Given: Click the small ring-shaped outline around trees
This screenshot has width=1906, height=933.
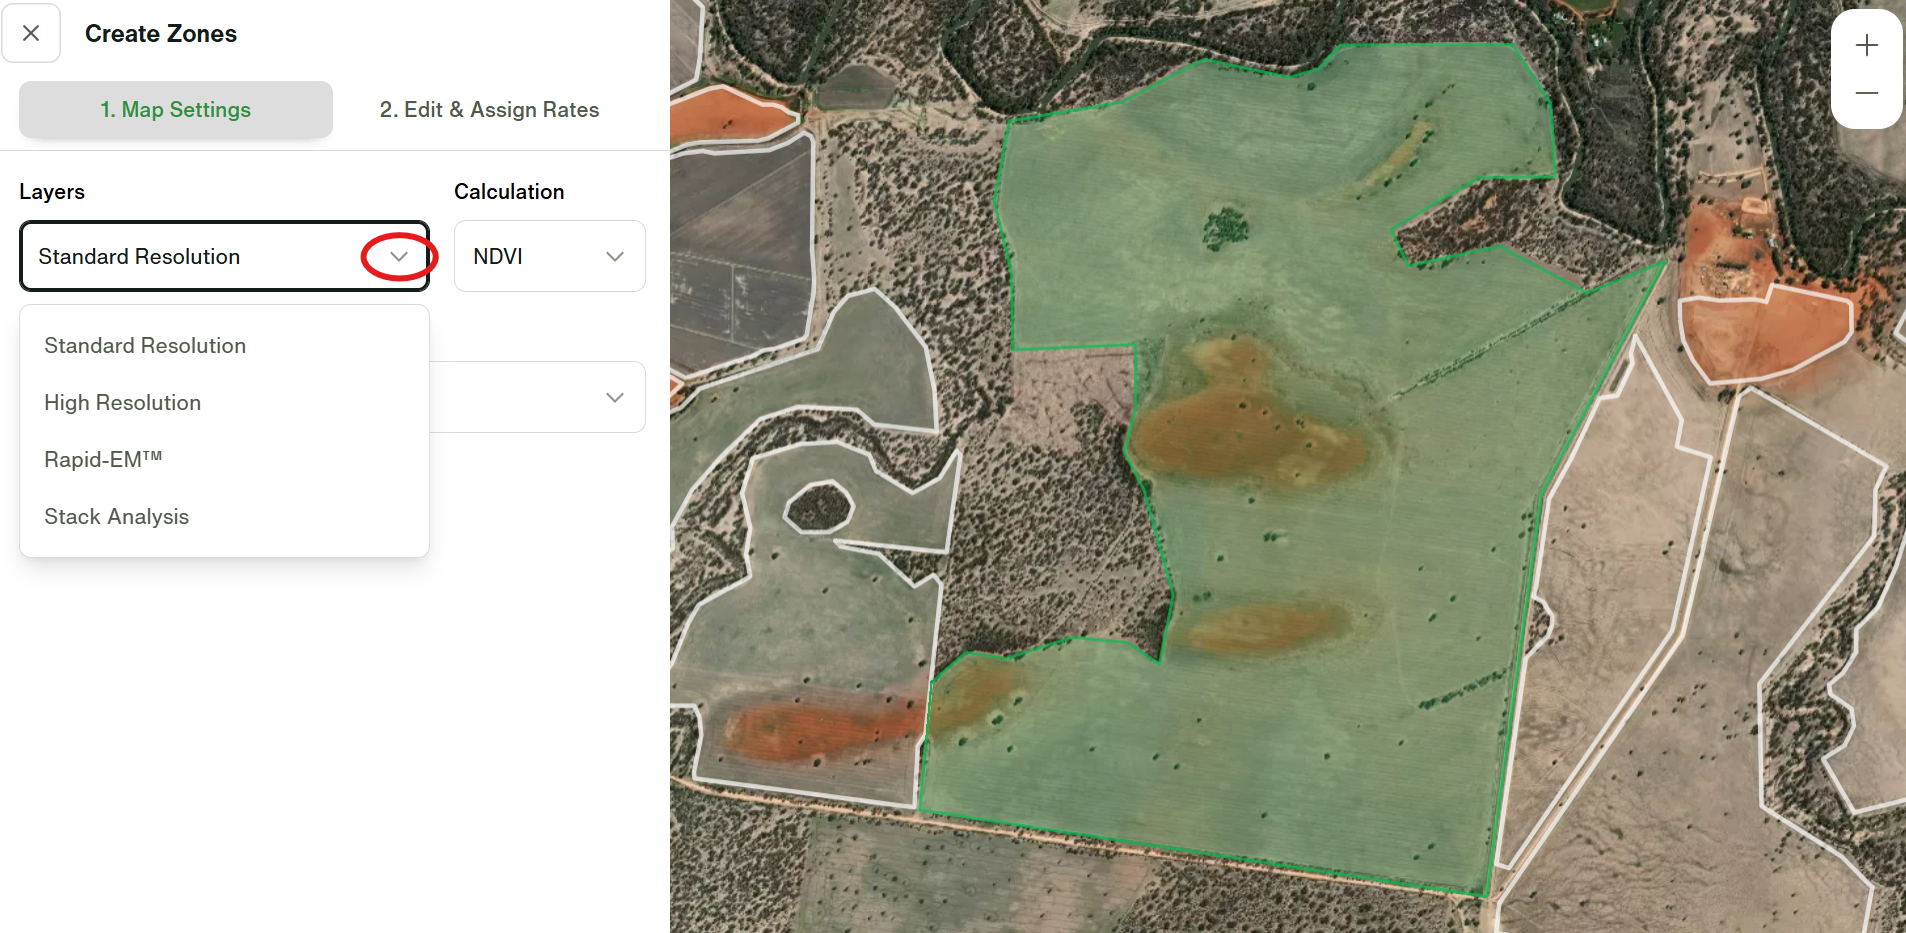Looking at the screenshot, I should (818, 506).
